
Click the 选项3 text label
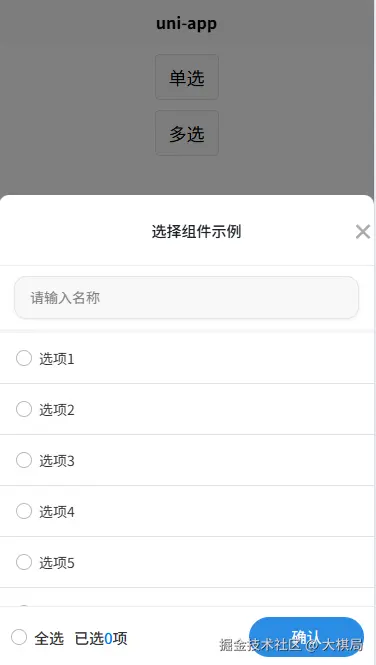(x=57, y=461)
